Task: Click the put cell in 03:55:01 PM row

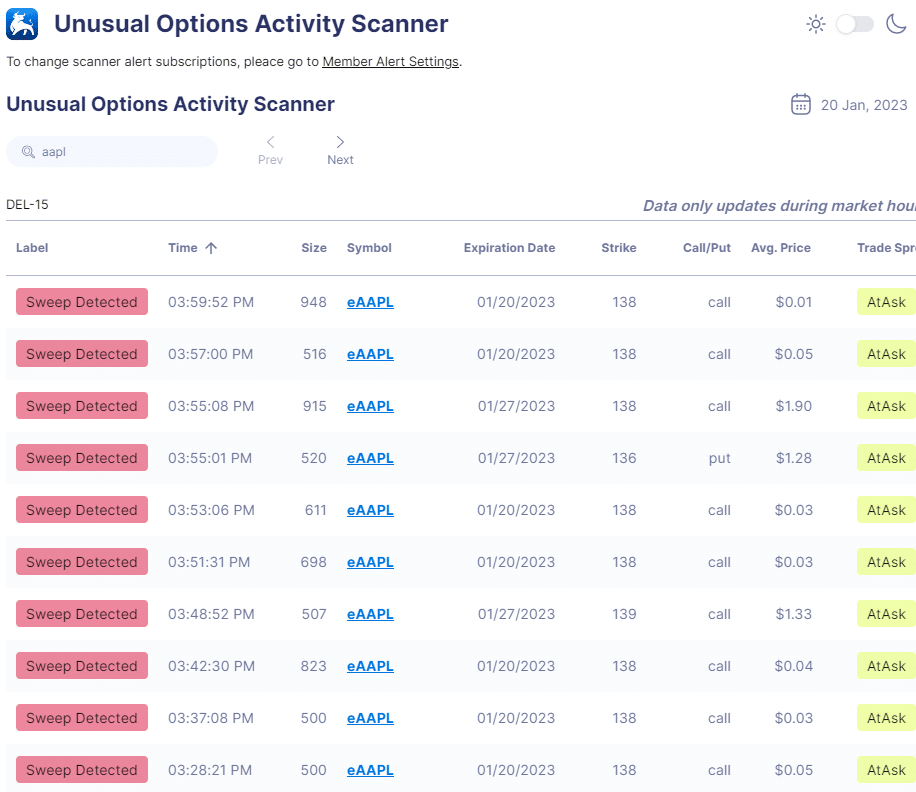Action: 720,458
